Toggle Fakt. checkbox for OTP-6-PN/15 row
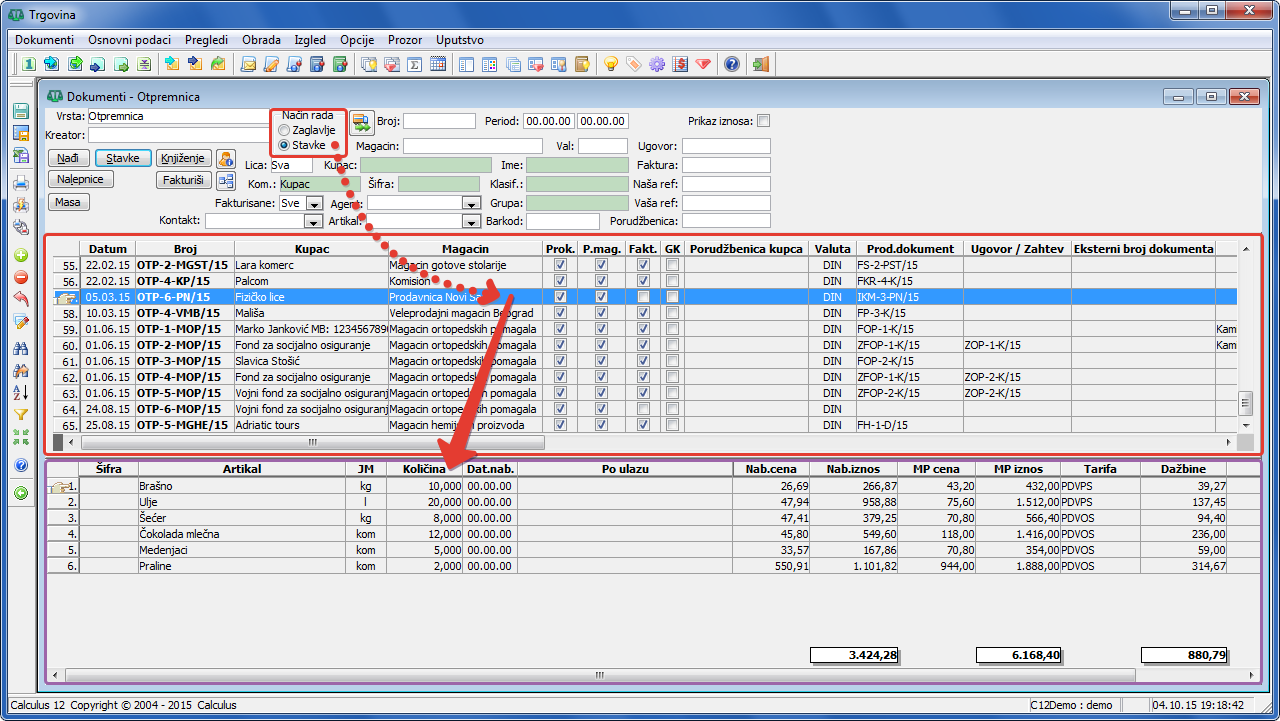Image resolution: width=1280 pixels, height=721 pixels. pyautogui.click(x=644, y=297)
